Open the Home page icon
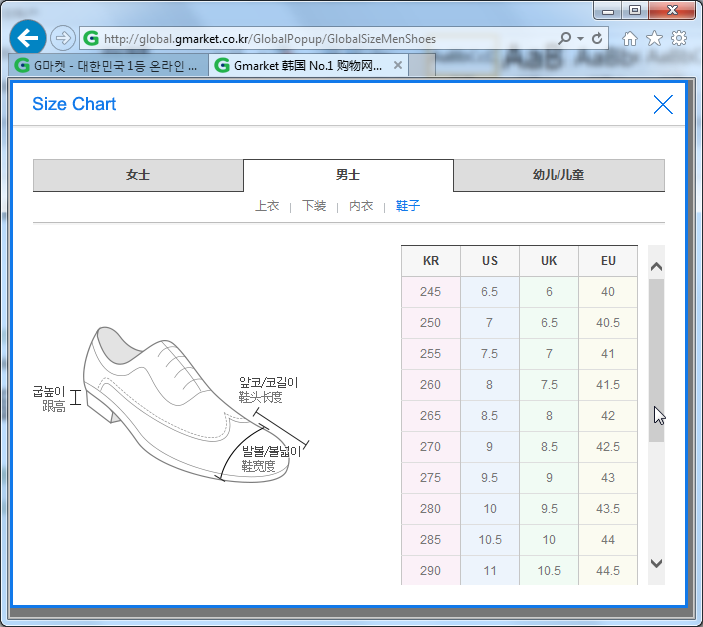Screen dimensions: 703x627 (630, 39)
